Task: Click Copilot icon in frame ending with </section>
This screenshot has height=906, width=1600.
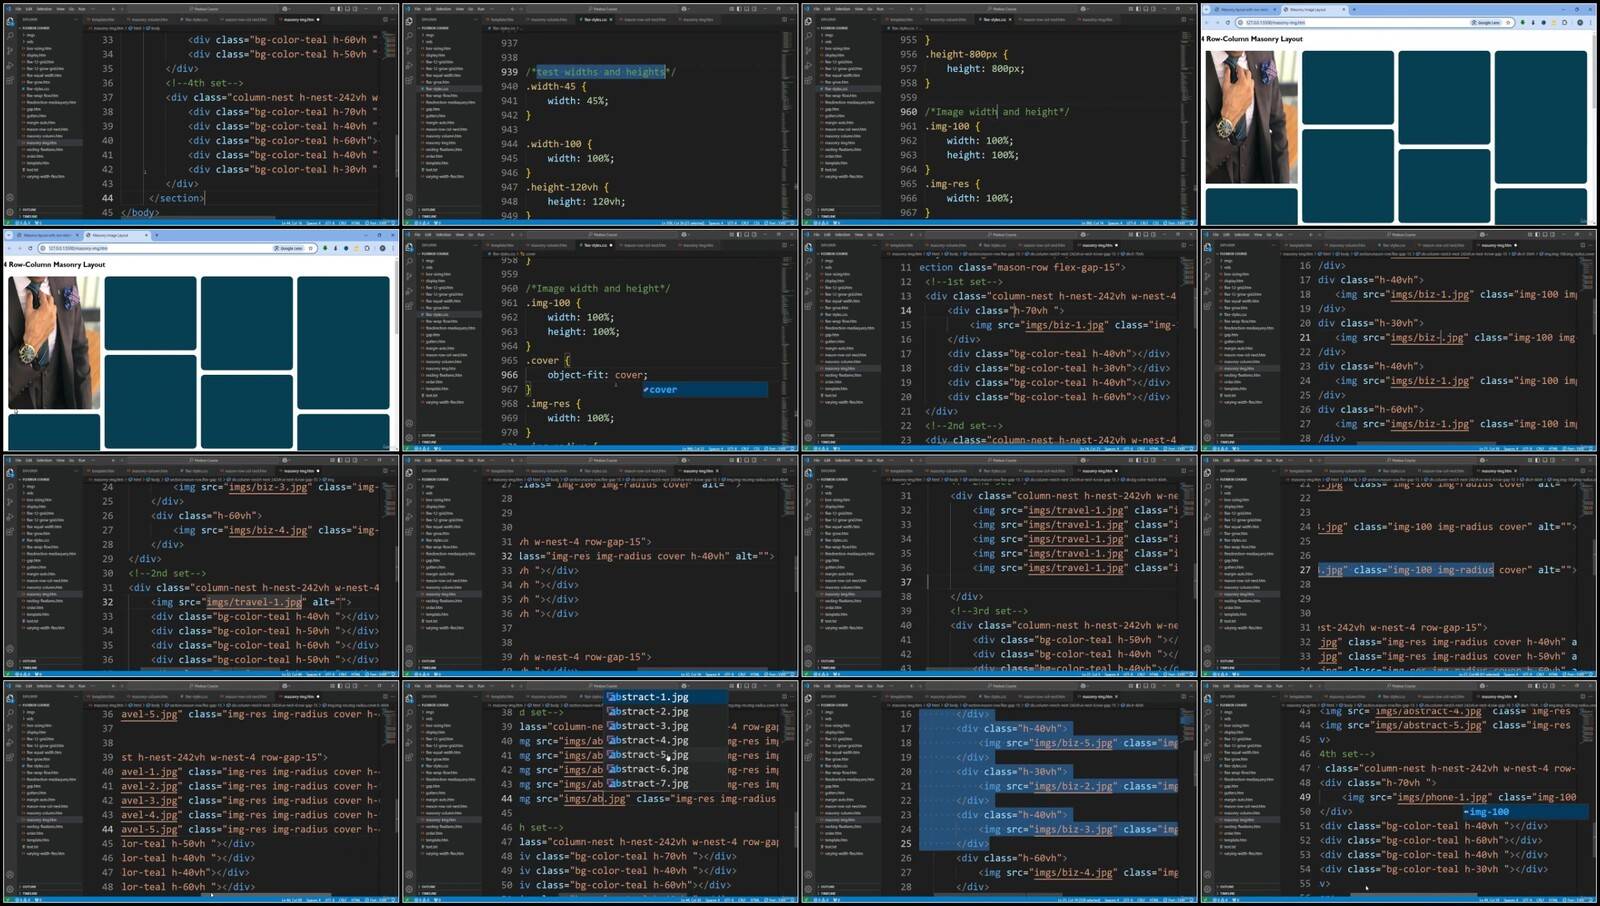Action: (x=285, y=9)
